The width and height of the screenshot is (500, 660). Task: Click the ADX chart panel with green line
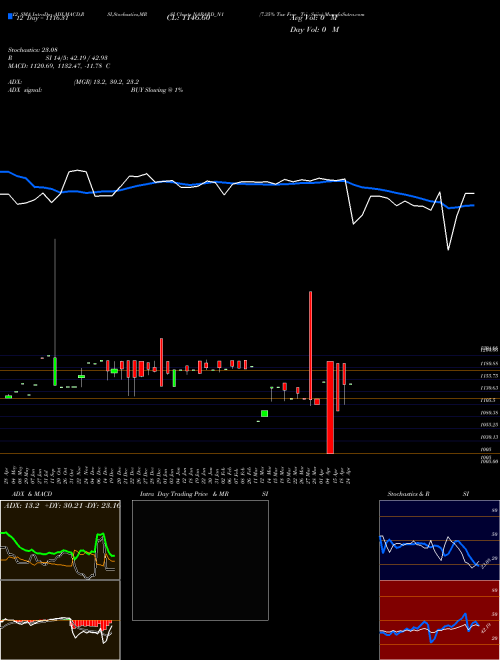[x=60, y=540]
